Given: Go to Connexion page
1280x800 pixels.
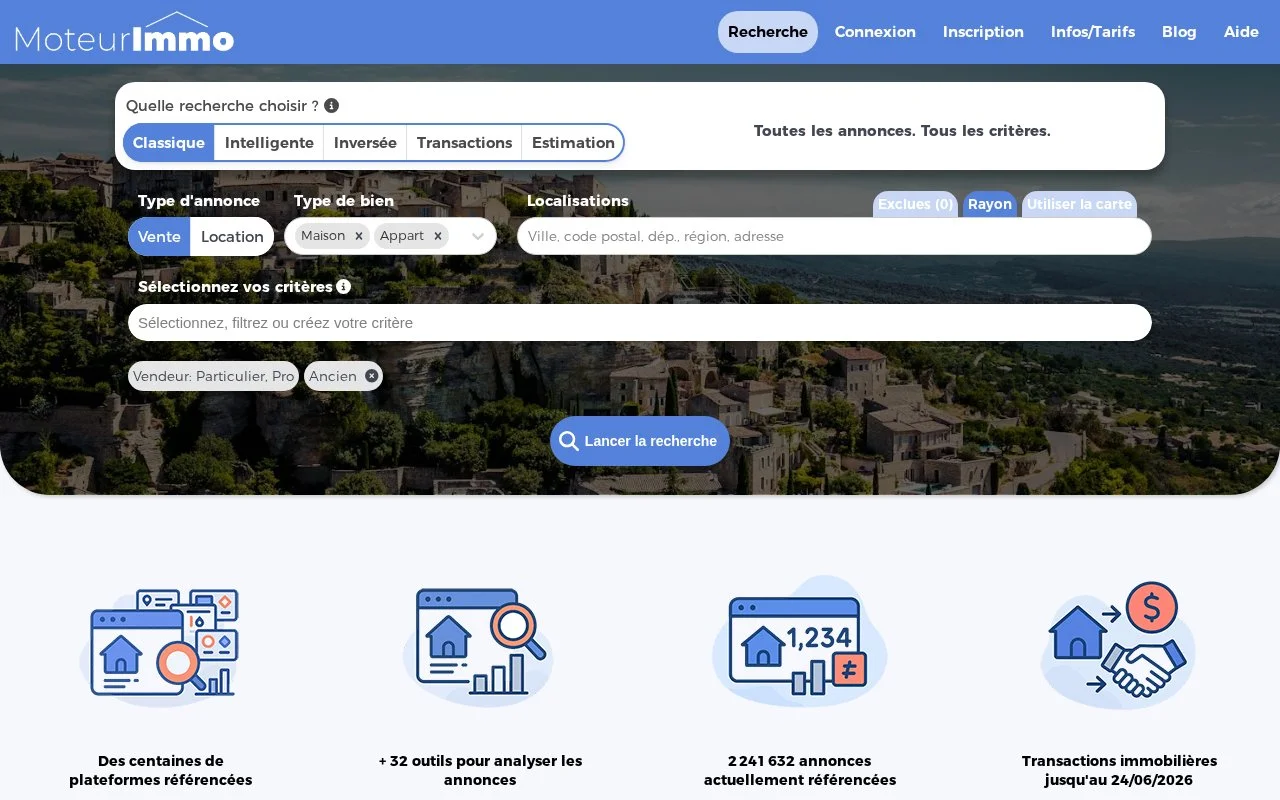Looking at the screenshot, I should click(x=875, y=32).
